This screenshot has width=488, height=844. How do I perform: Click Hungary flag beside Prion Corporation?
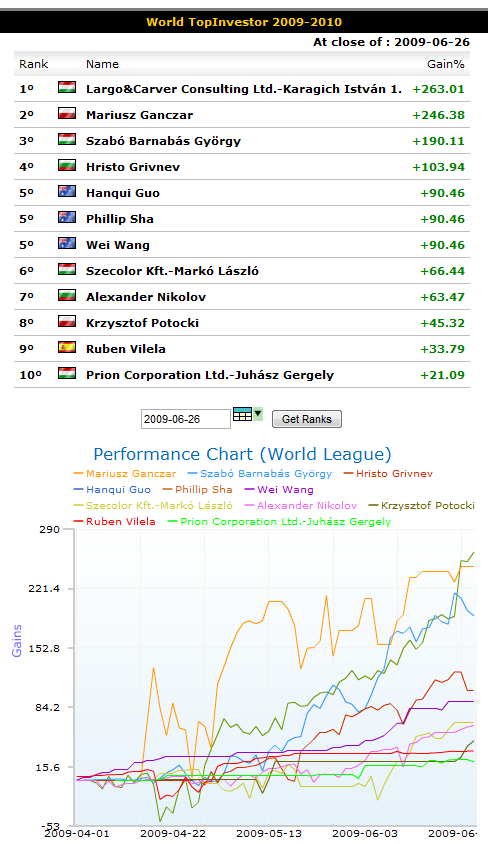click(67, 372)
